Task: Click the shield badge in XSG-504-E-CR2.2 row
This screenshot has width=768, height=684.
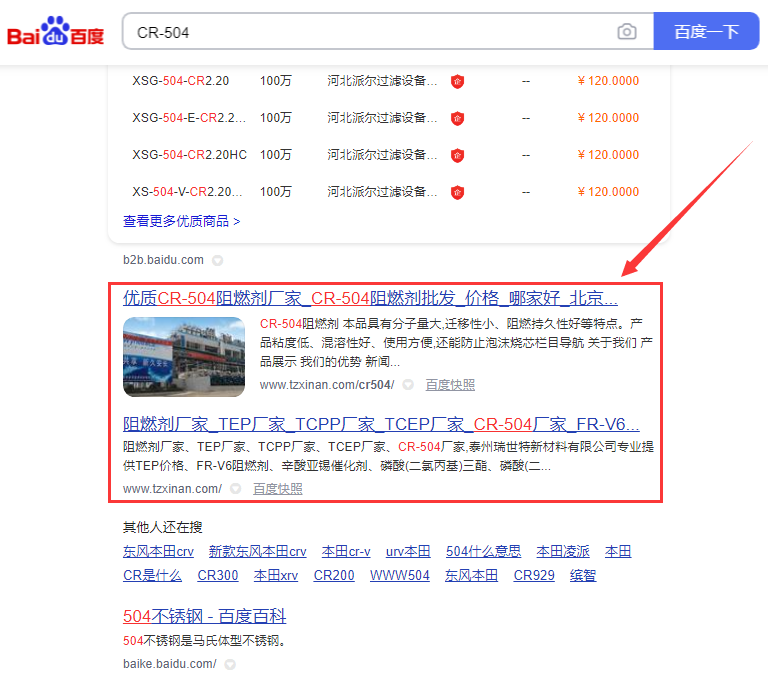Action: [457, 118]
